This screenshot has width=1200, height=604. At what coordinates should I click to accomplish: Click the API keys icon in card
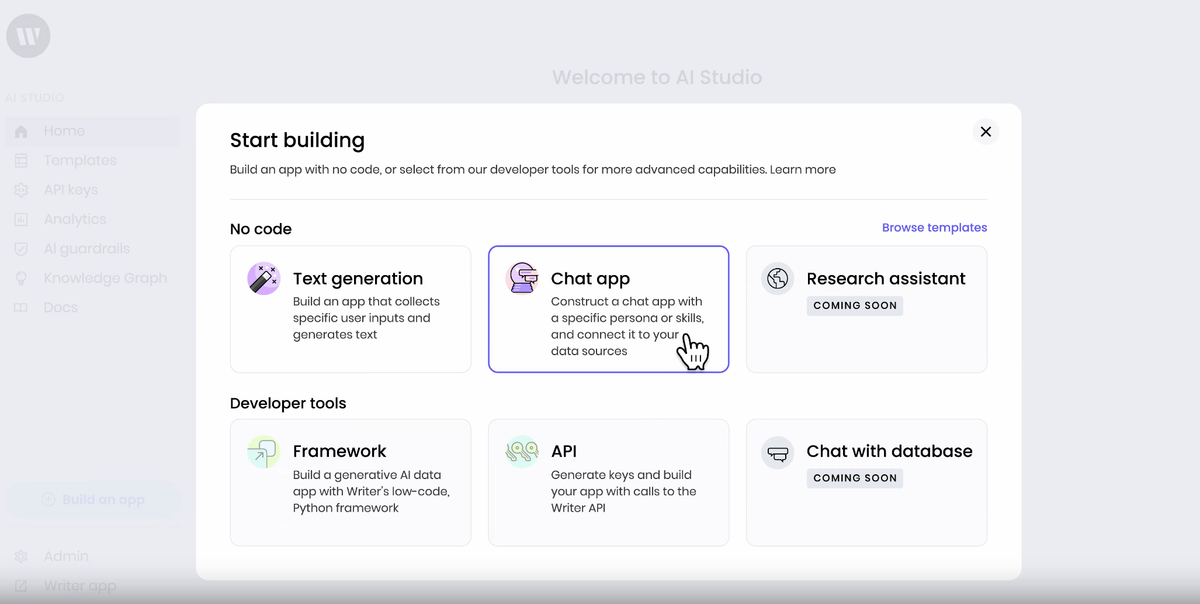click(522, 452)
